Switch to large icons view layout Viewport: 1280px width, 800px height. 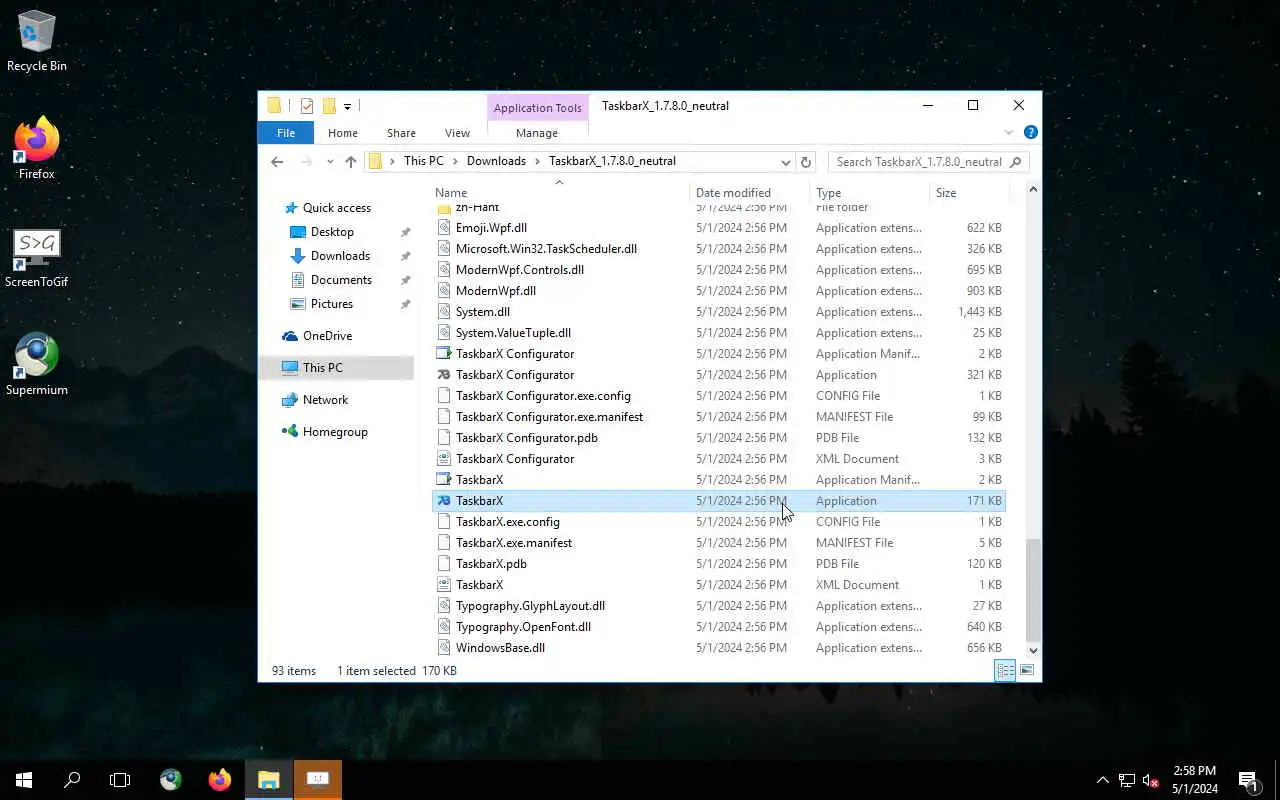pos(1027,671)
